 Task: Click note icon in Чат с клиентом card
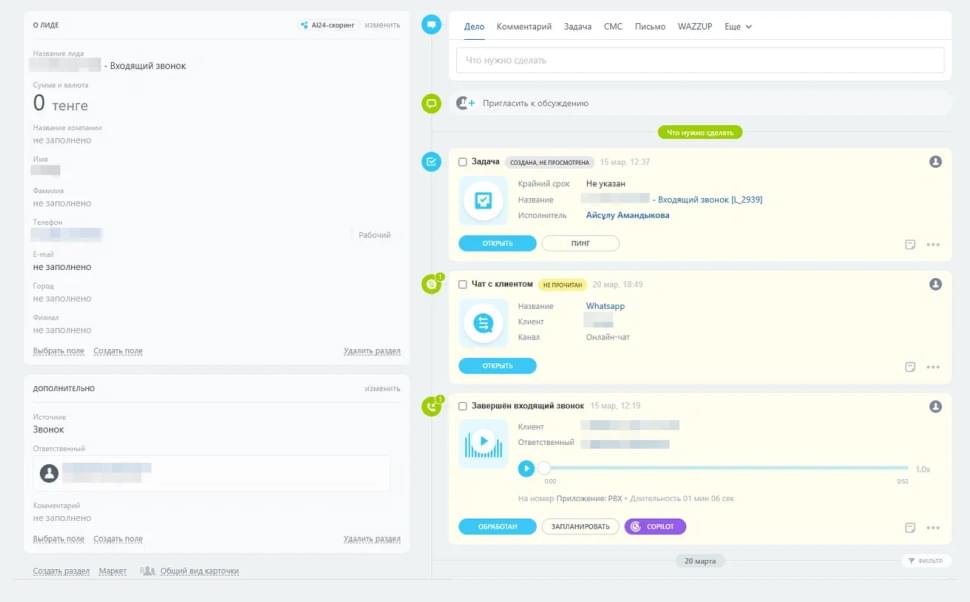coord(910,367)
